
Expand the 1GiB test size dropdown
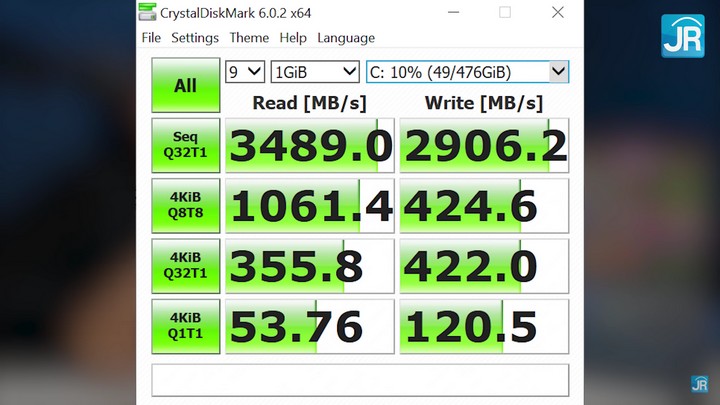tap(315, 72)
